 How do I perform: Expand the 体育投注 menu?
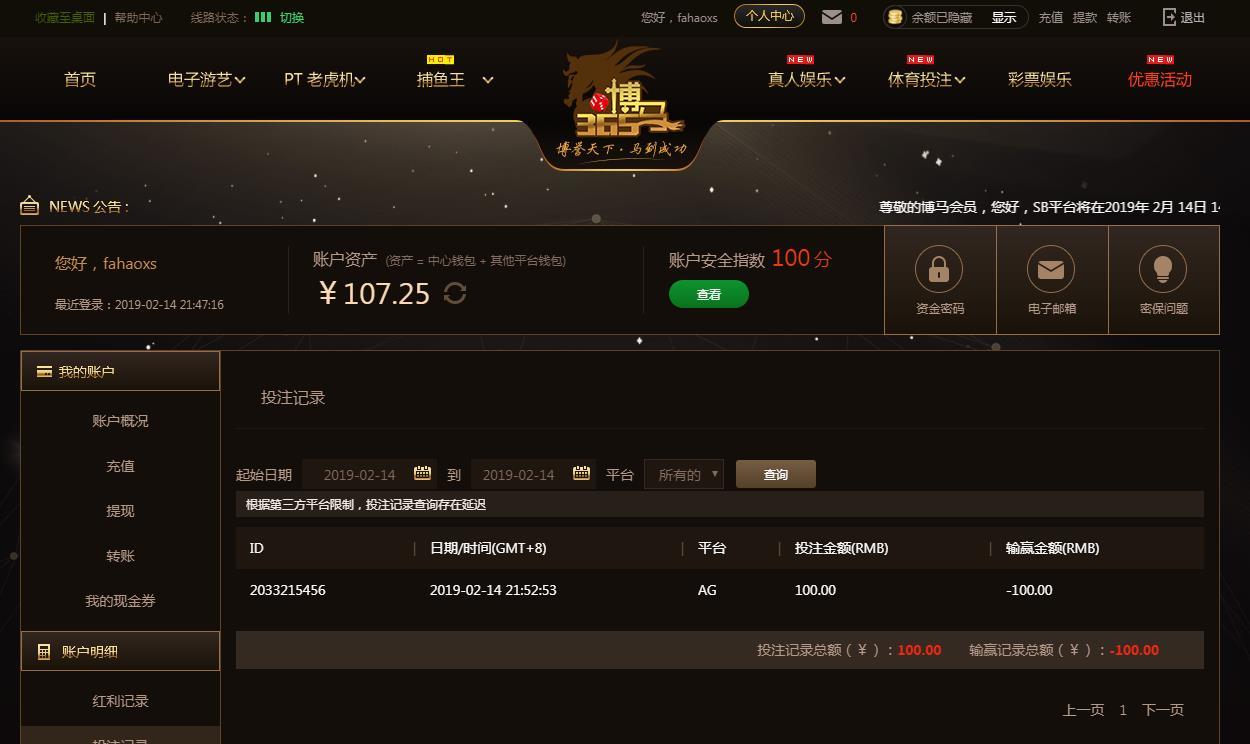tap(926, 79)
